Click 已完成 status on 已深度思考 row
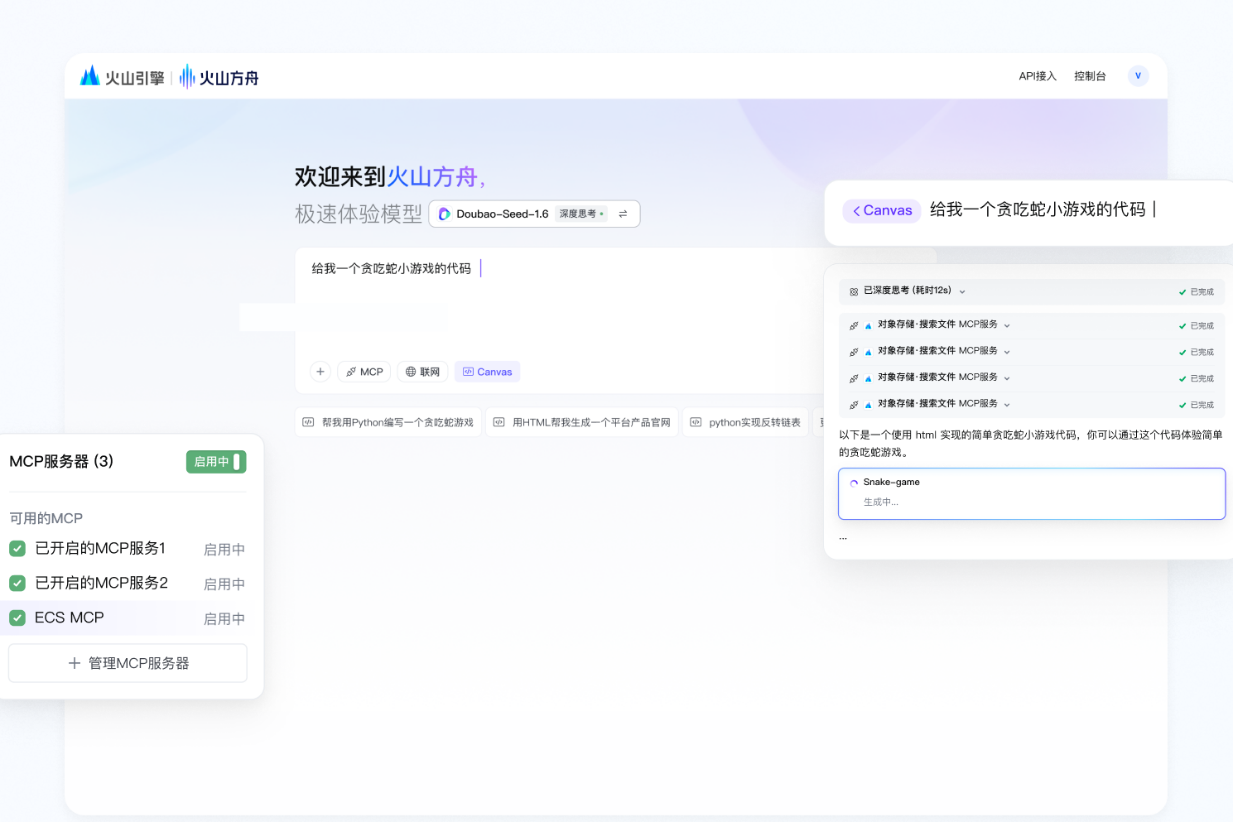The width and height of the screenshot is (1233, 822). [x=1196, y=292]
